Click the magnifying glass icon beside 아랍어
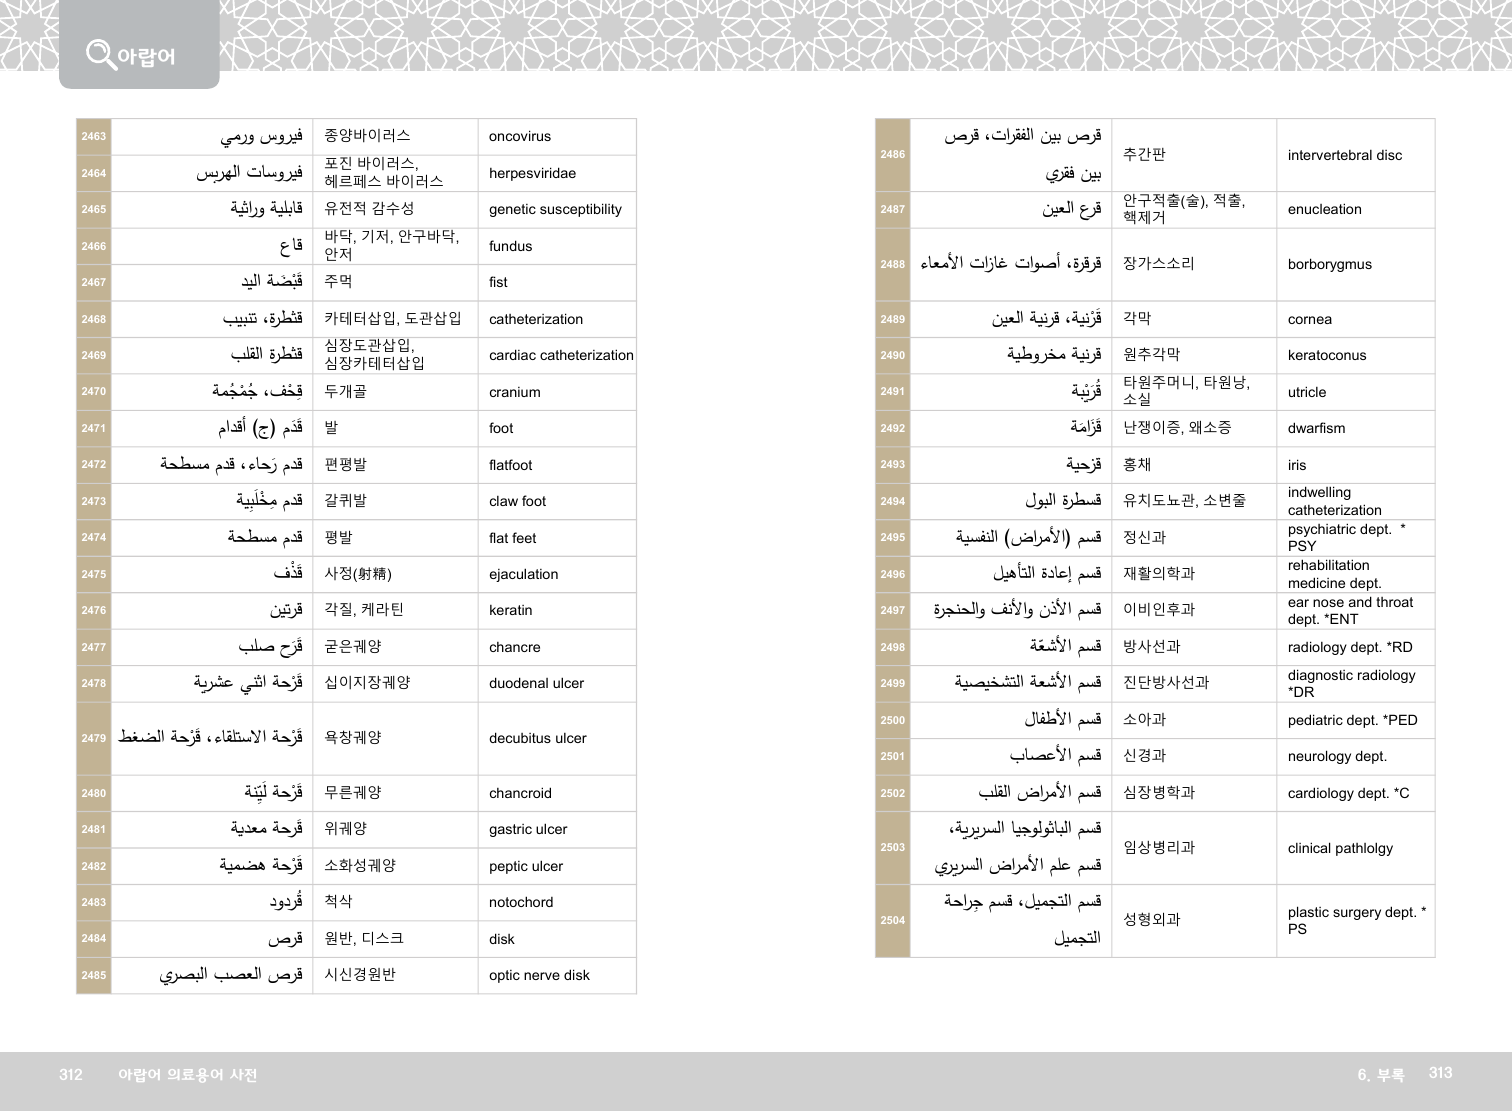 (x=100, y=53)
